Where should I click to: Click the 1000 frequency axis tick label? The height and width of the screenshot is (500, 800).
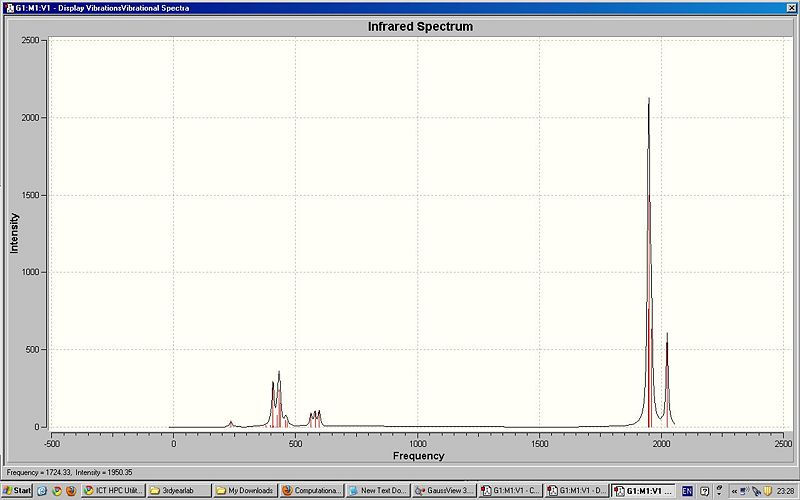click(418, 444)
